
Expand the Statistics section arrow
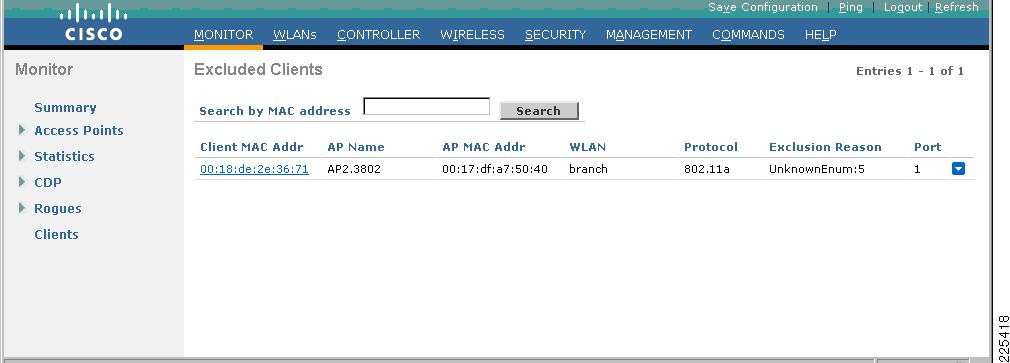coord(23,156)
